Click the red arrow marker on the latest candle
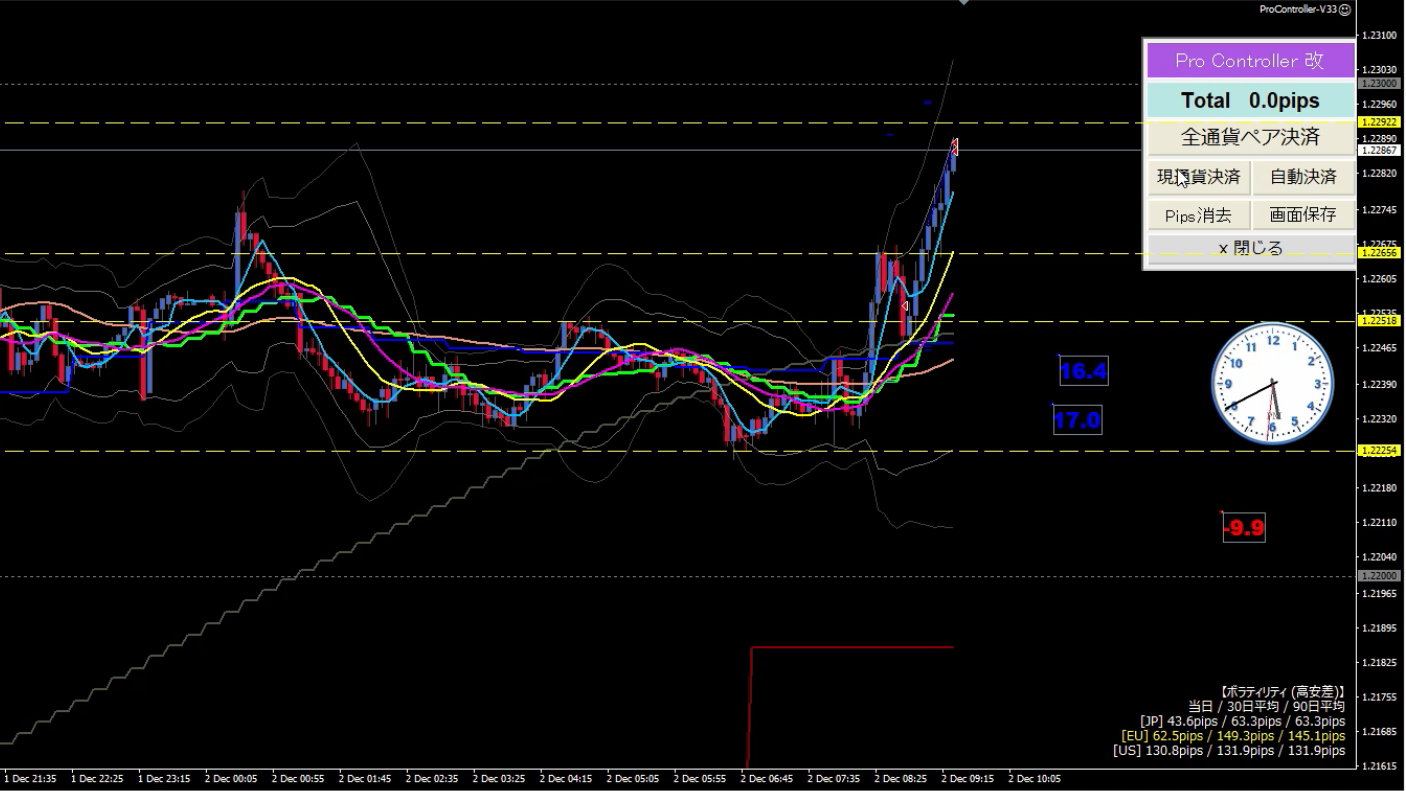This screenshot has width=1406, height=791. coord(955,148)
